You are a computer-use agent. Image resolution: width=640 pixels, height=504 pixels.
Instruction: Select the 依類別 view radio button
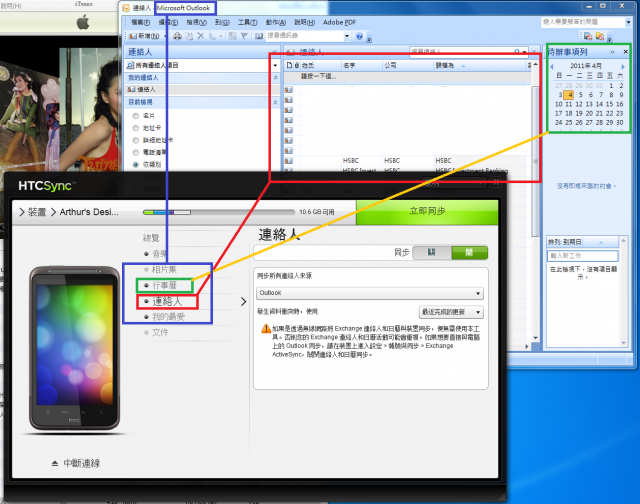(x=136, y=164)
